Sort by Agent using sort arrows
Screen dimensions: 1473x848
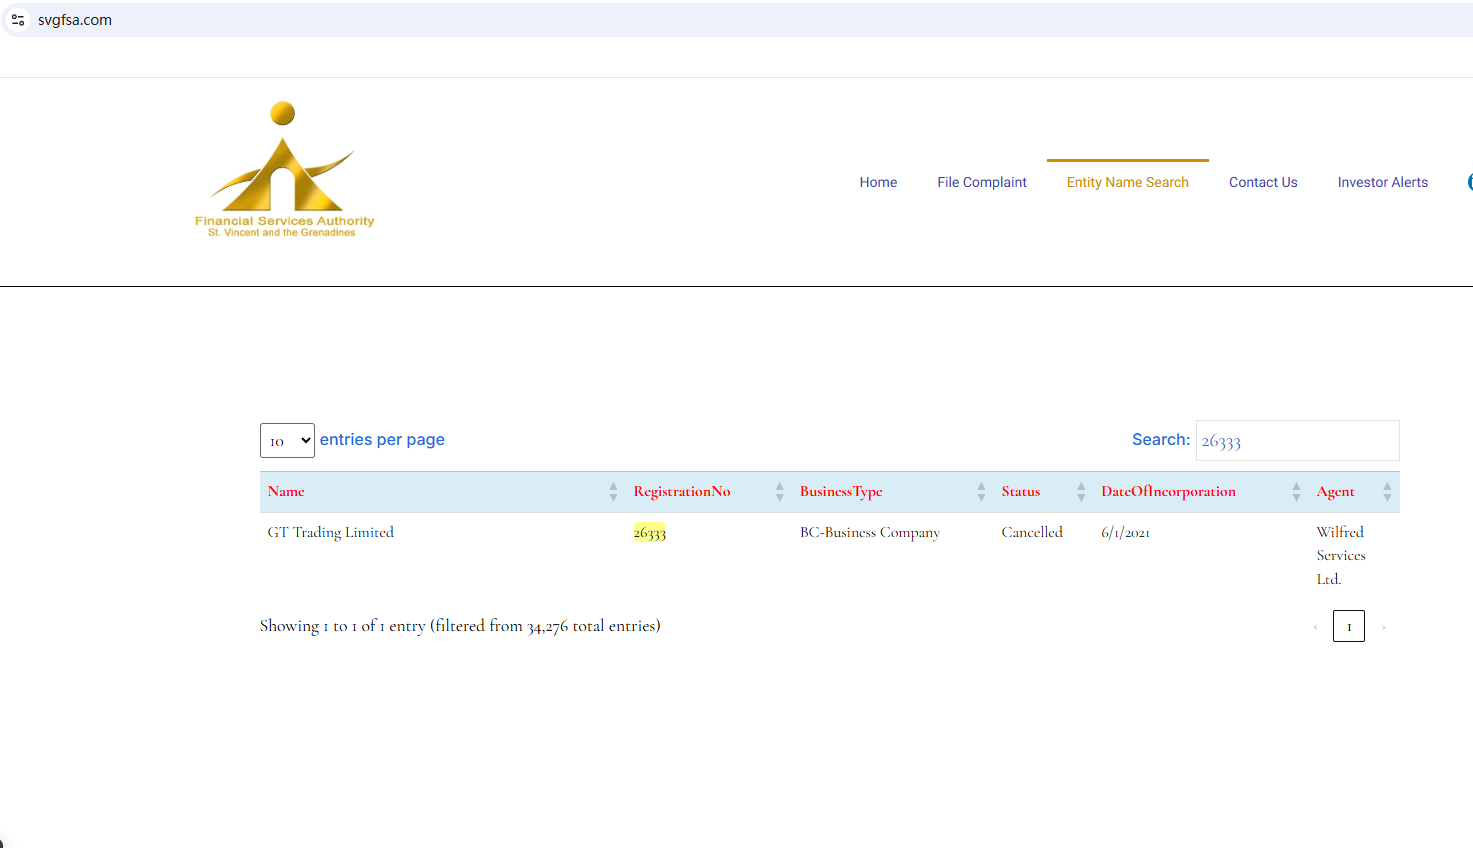(x=1387, y=492)
